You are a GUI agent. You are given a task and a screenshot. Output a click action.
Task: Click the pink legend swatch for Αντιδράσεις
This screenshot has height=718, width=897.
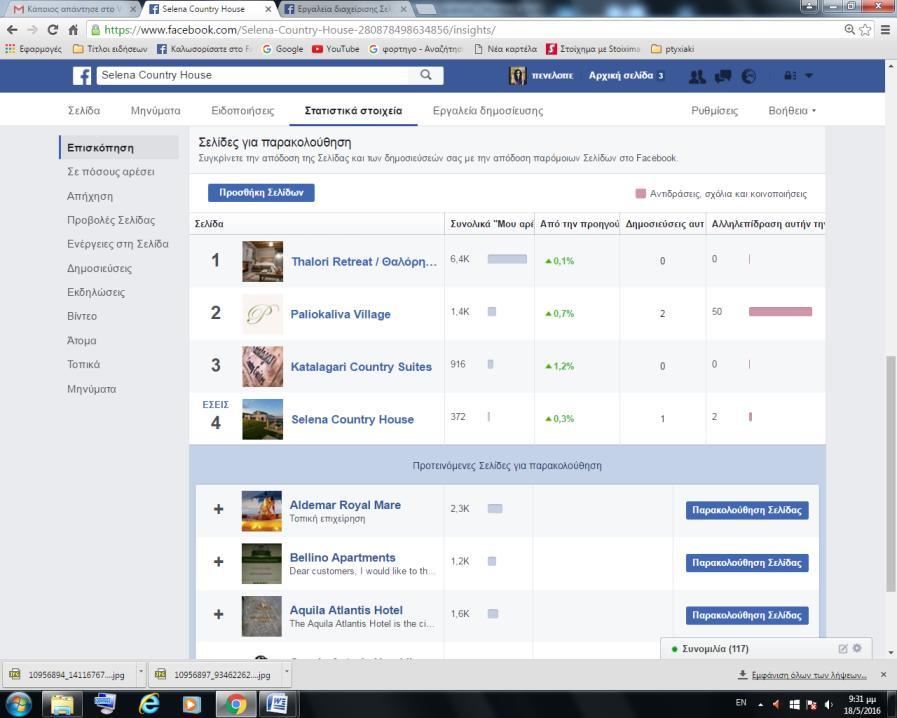click(x=641, y=193)
